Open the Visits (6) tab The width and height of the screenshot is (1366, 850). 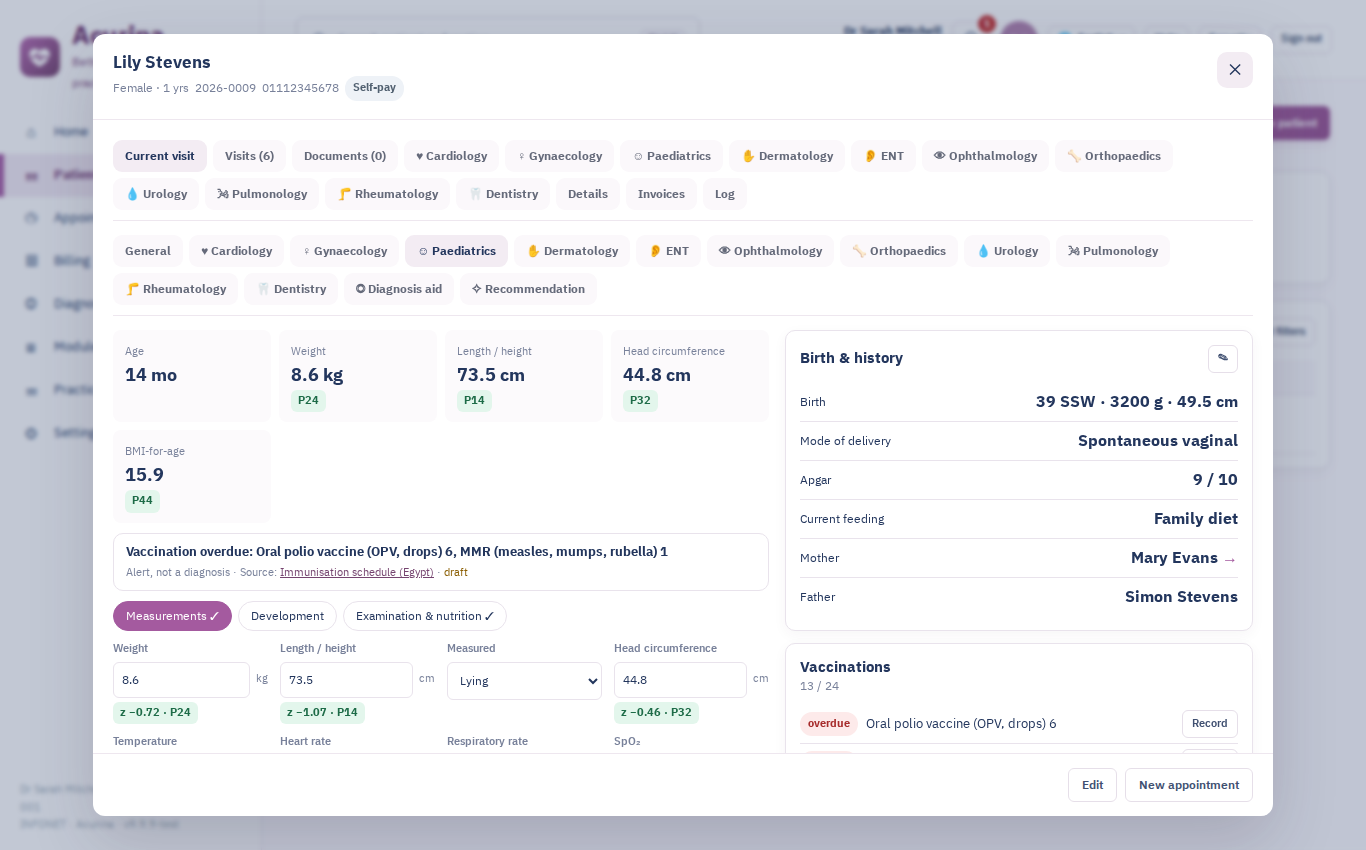[x=249, y=156]
